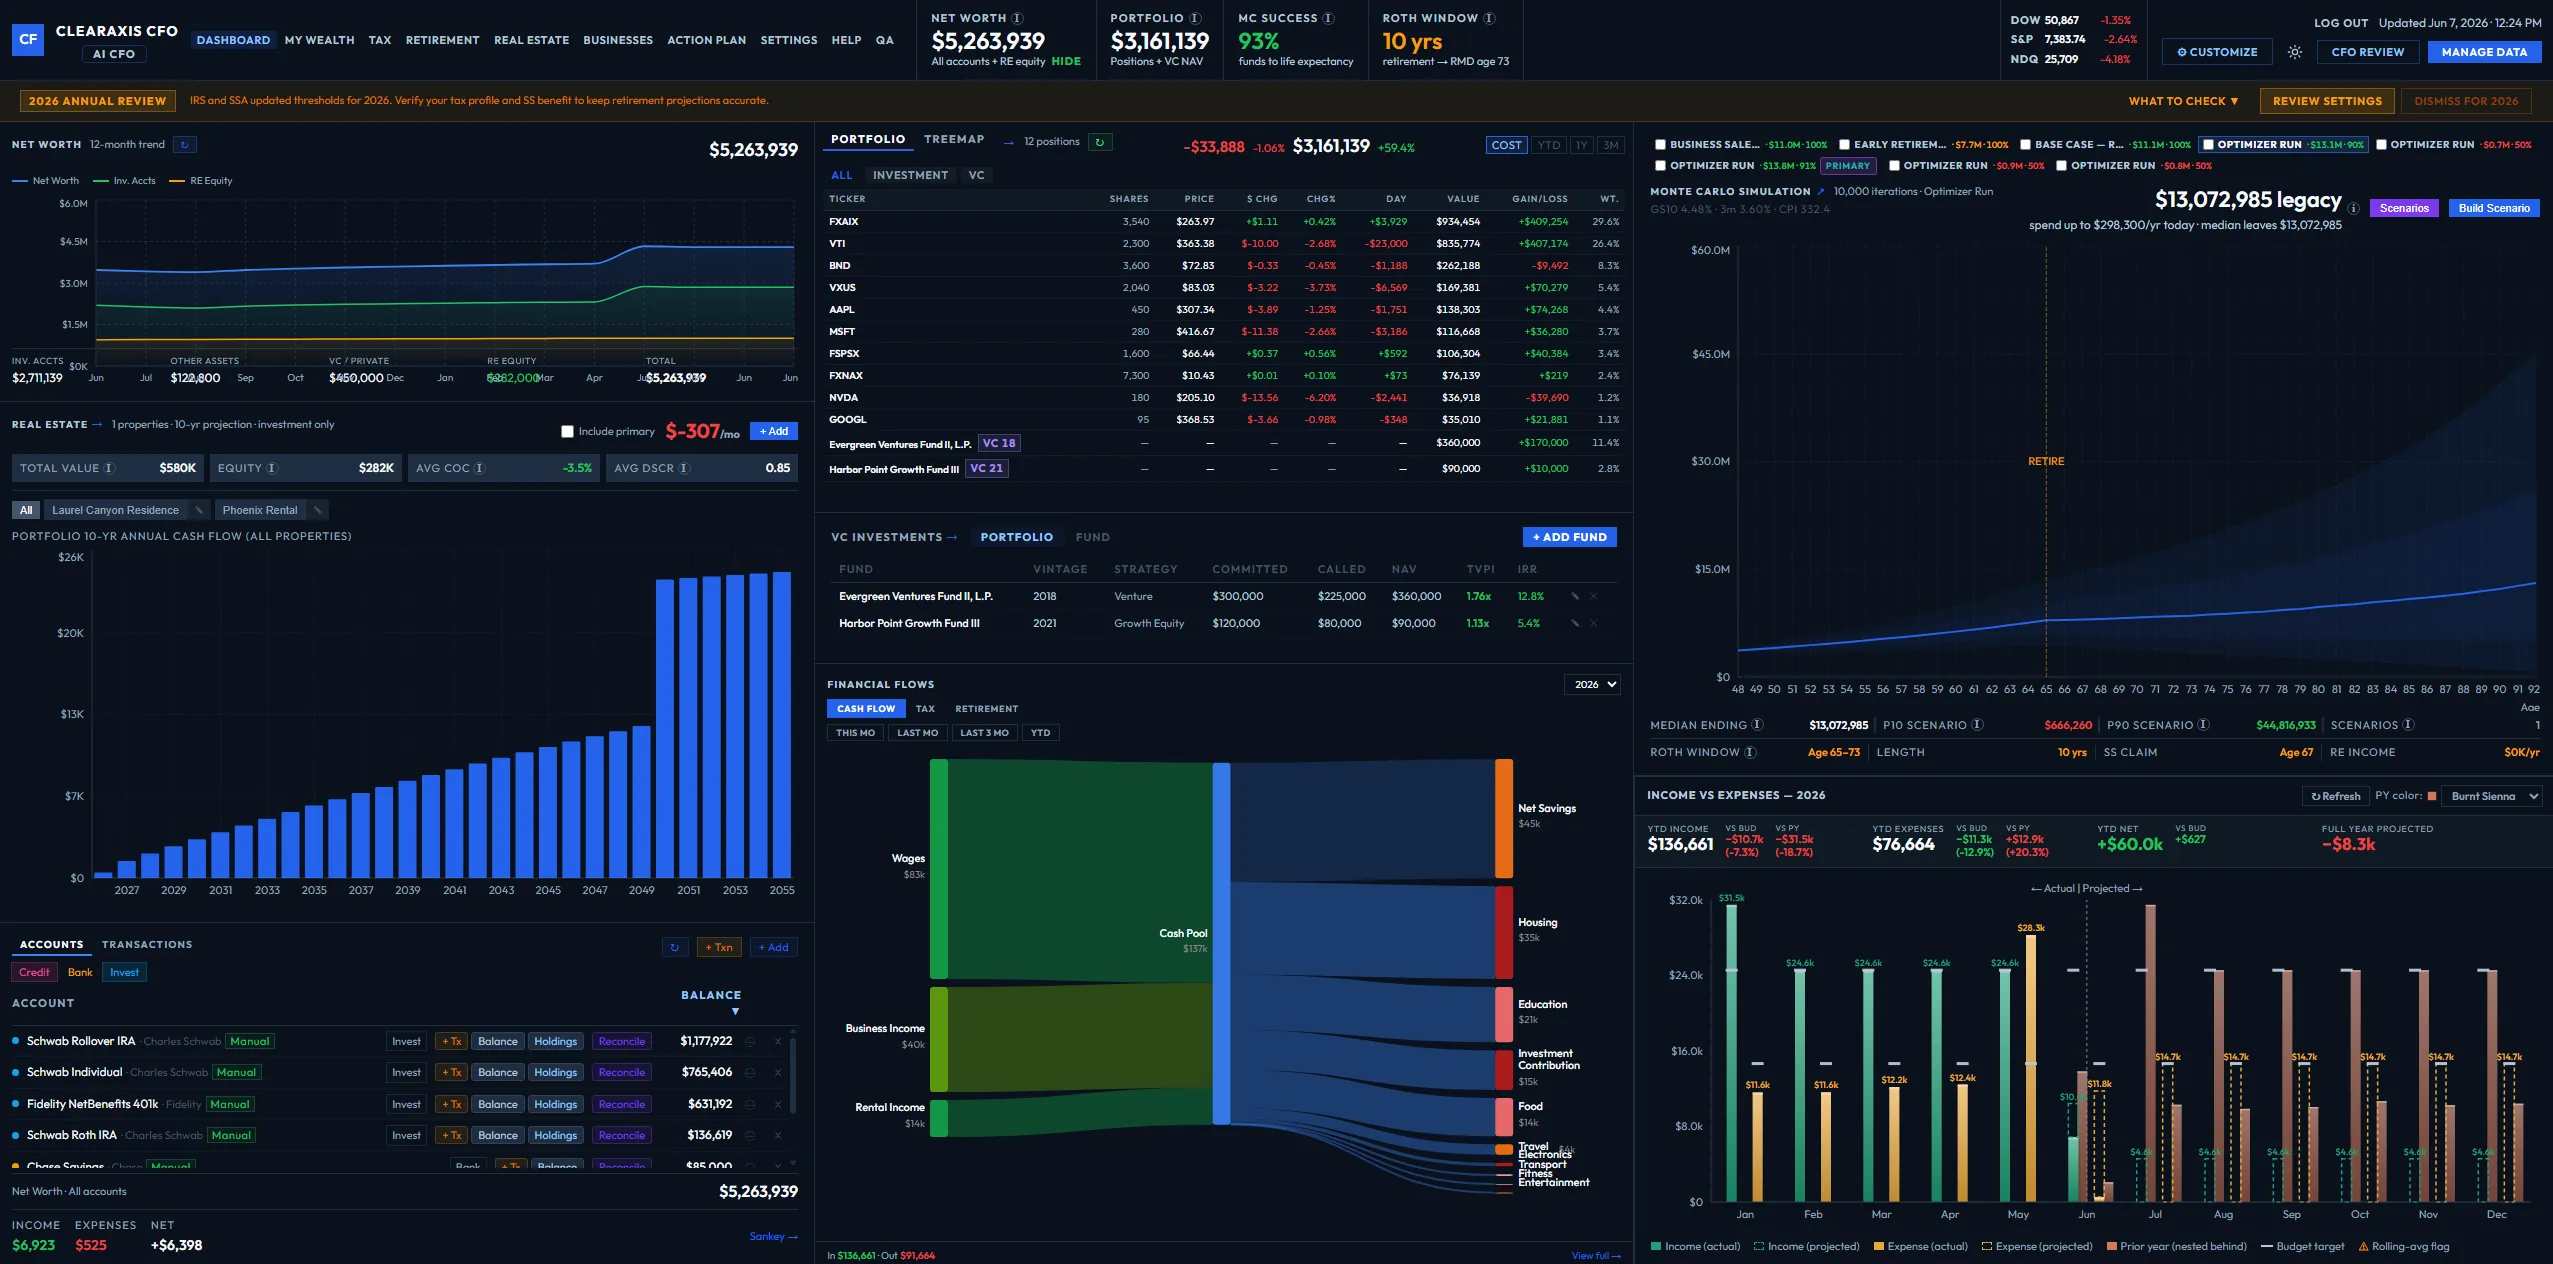Open the VC Investments arrow expander

[x=952, y=537]
